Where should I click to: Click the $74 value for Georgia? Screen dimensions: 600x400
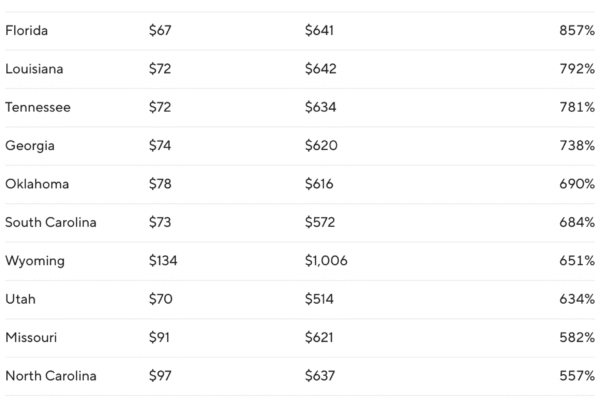point(160,146)
